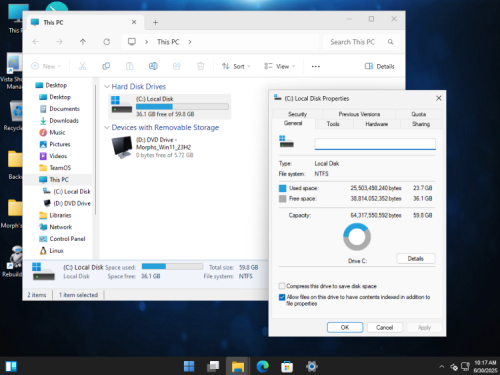Image resolution: width=500 pixels, height=375 pixels.
Task: Open Task View on the taskbar
Action: pyautogui.click(x=213, y=366)
